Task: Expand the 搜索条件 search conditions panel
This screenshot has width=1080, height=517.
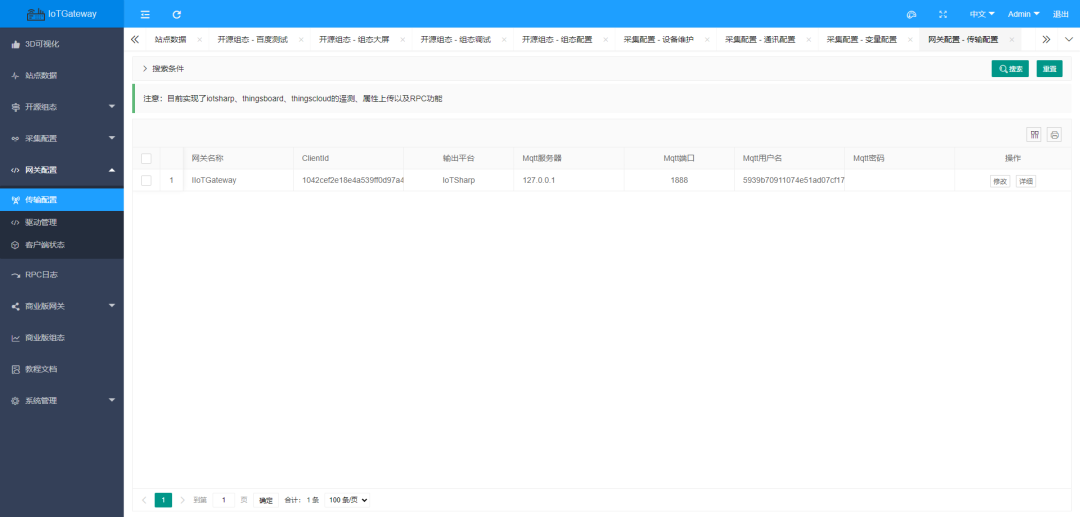Action: coord(163,69)
